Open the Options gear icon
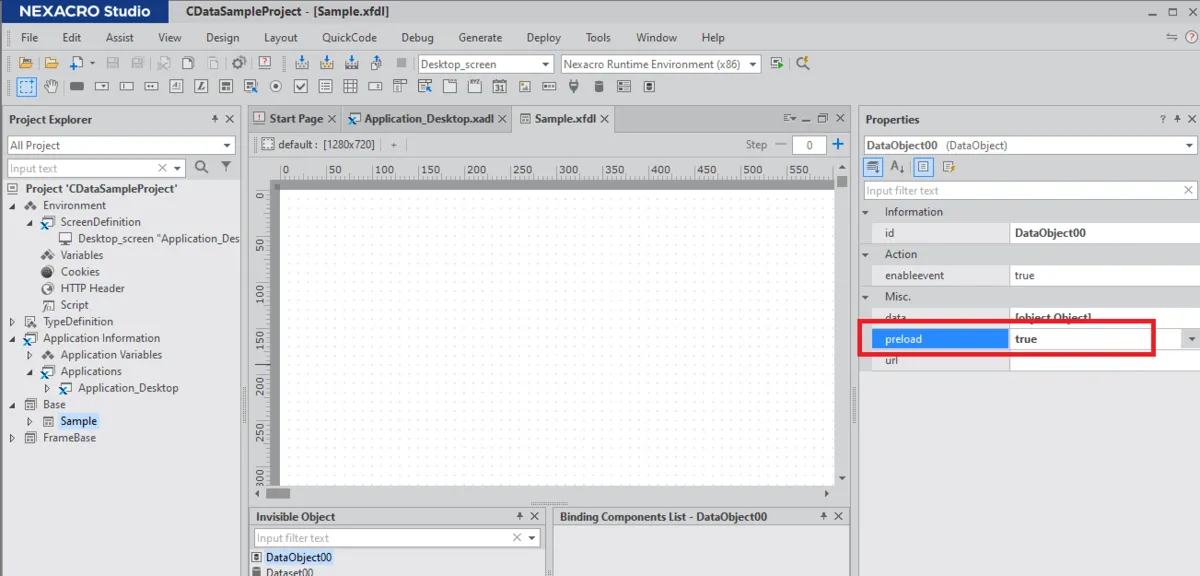 239,64
